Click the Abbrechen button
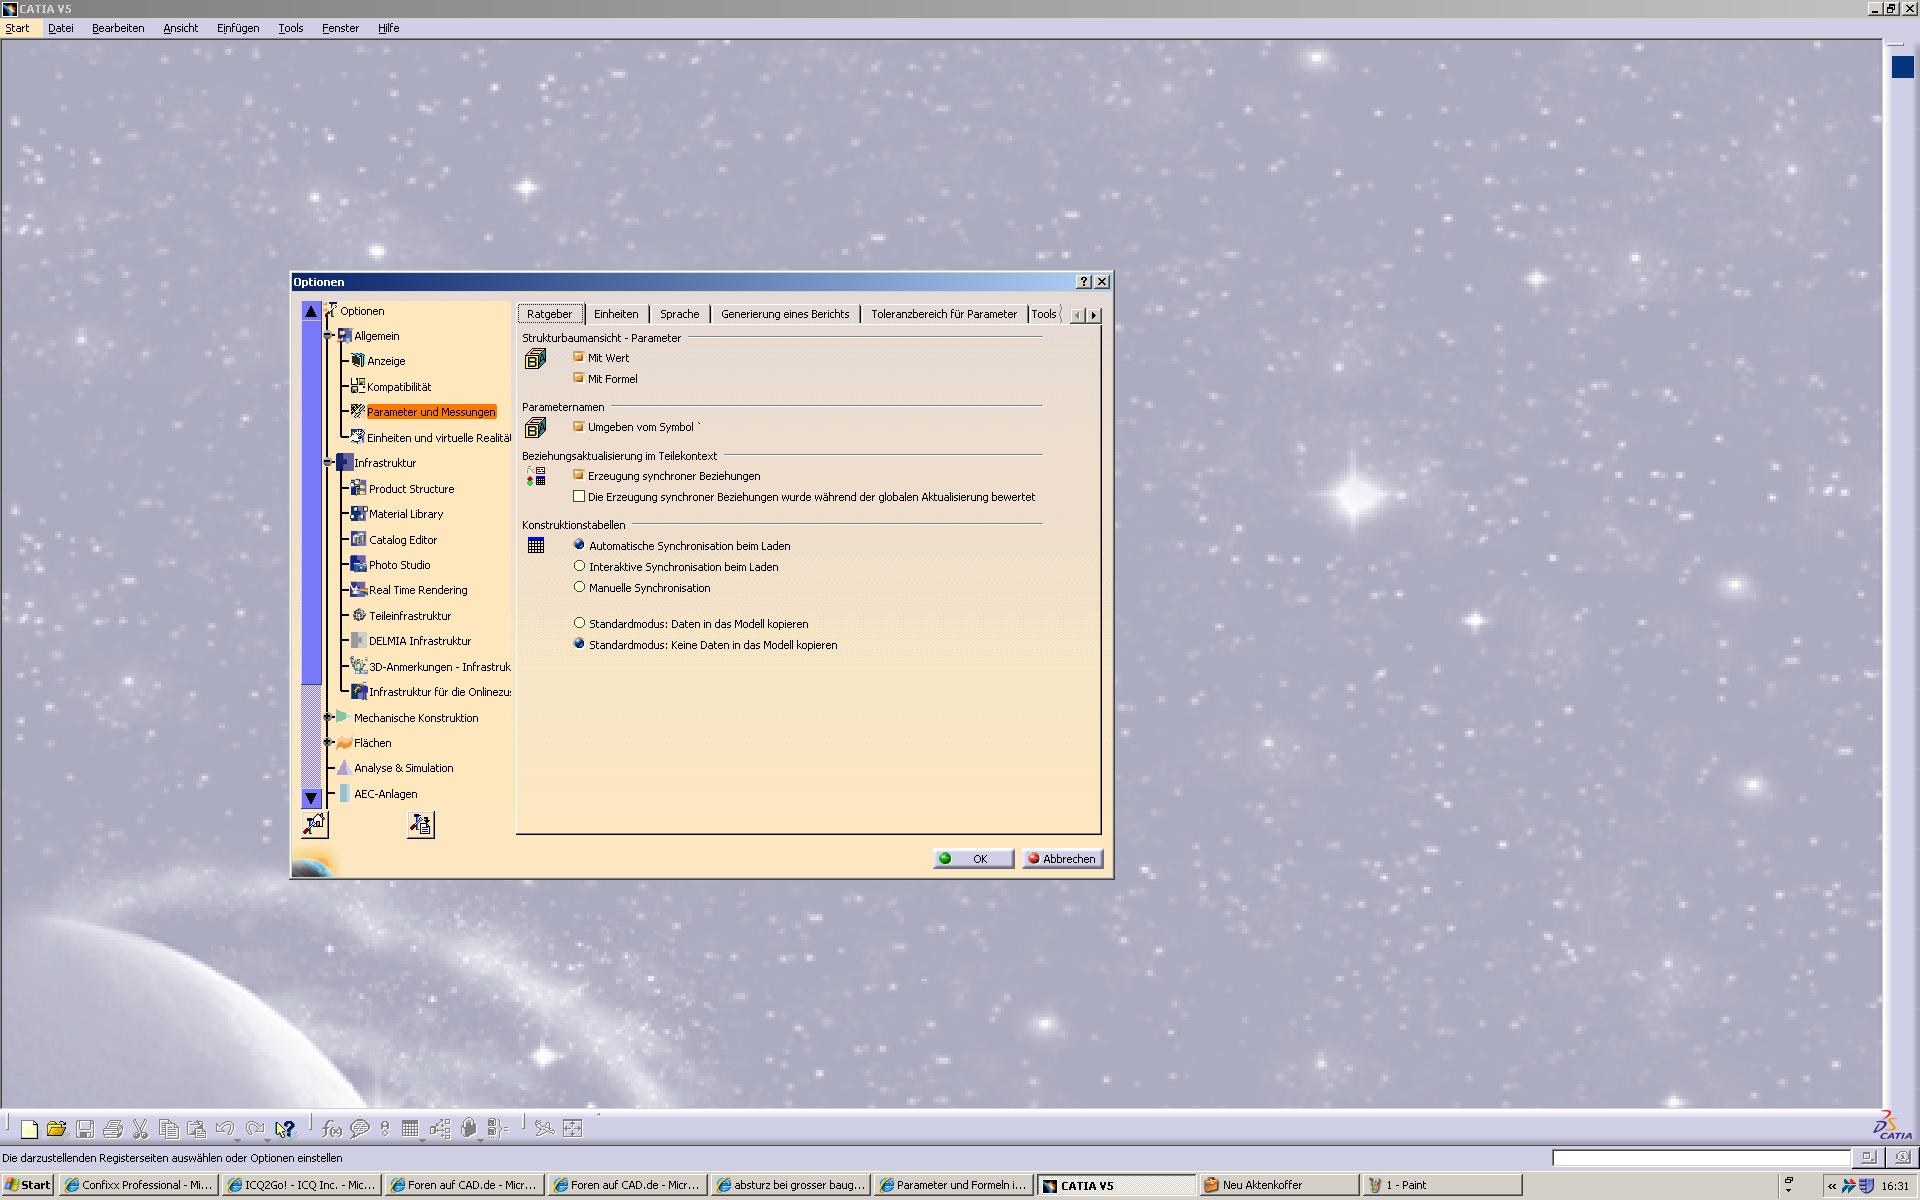The height and width of the screenshot is (1200, 1920). coord(1062,859)
